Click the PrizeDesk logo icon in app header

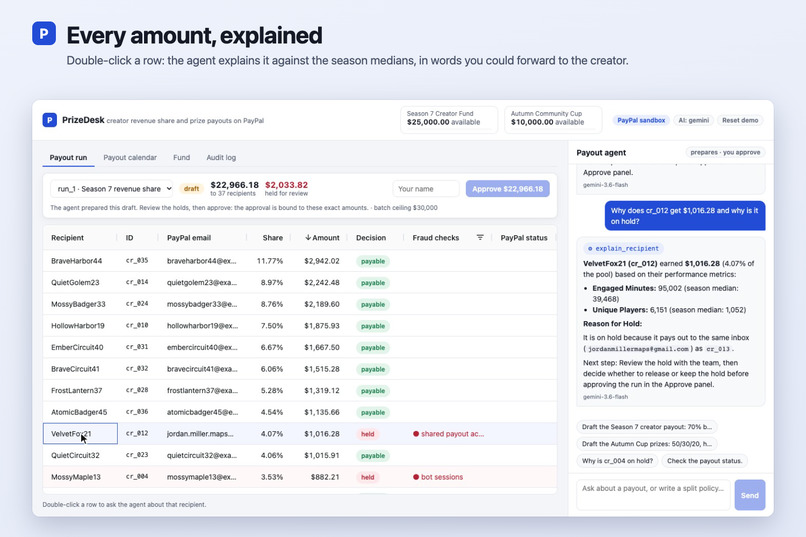coord(49,120)
